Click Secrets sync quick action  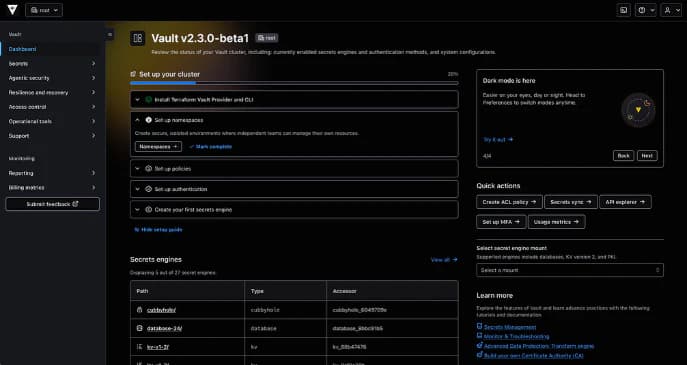pos(570,202)
